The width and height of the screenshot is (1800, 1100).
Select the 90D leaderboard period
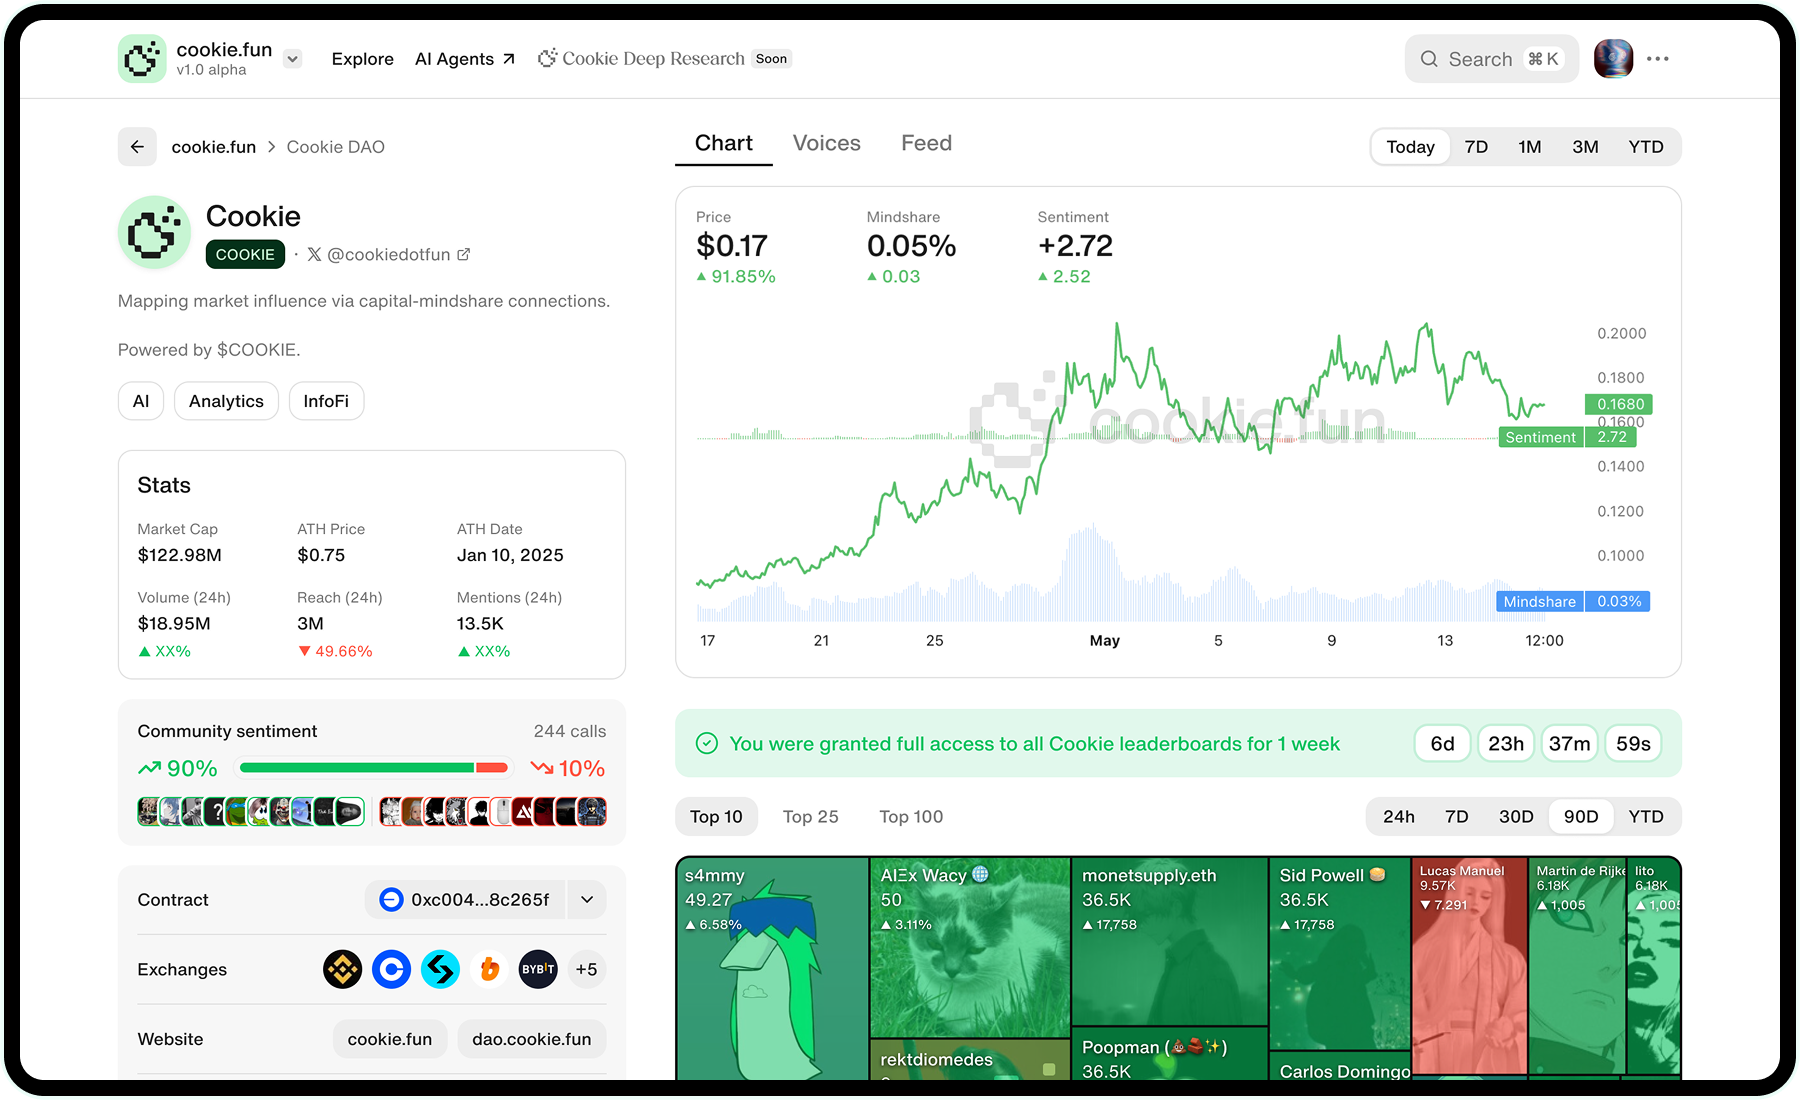(x=1581, y=817)
